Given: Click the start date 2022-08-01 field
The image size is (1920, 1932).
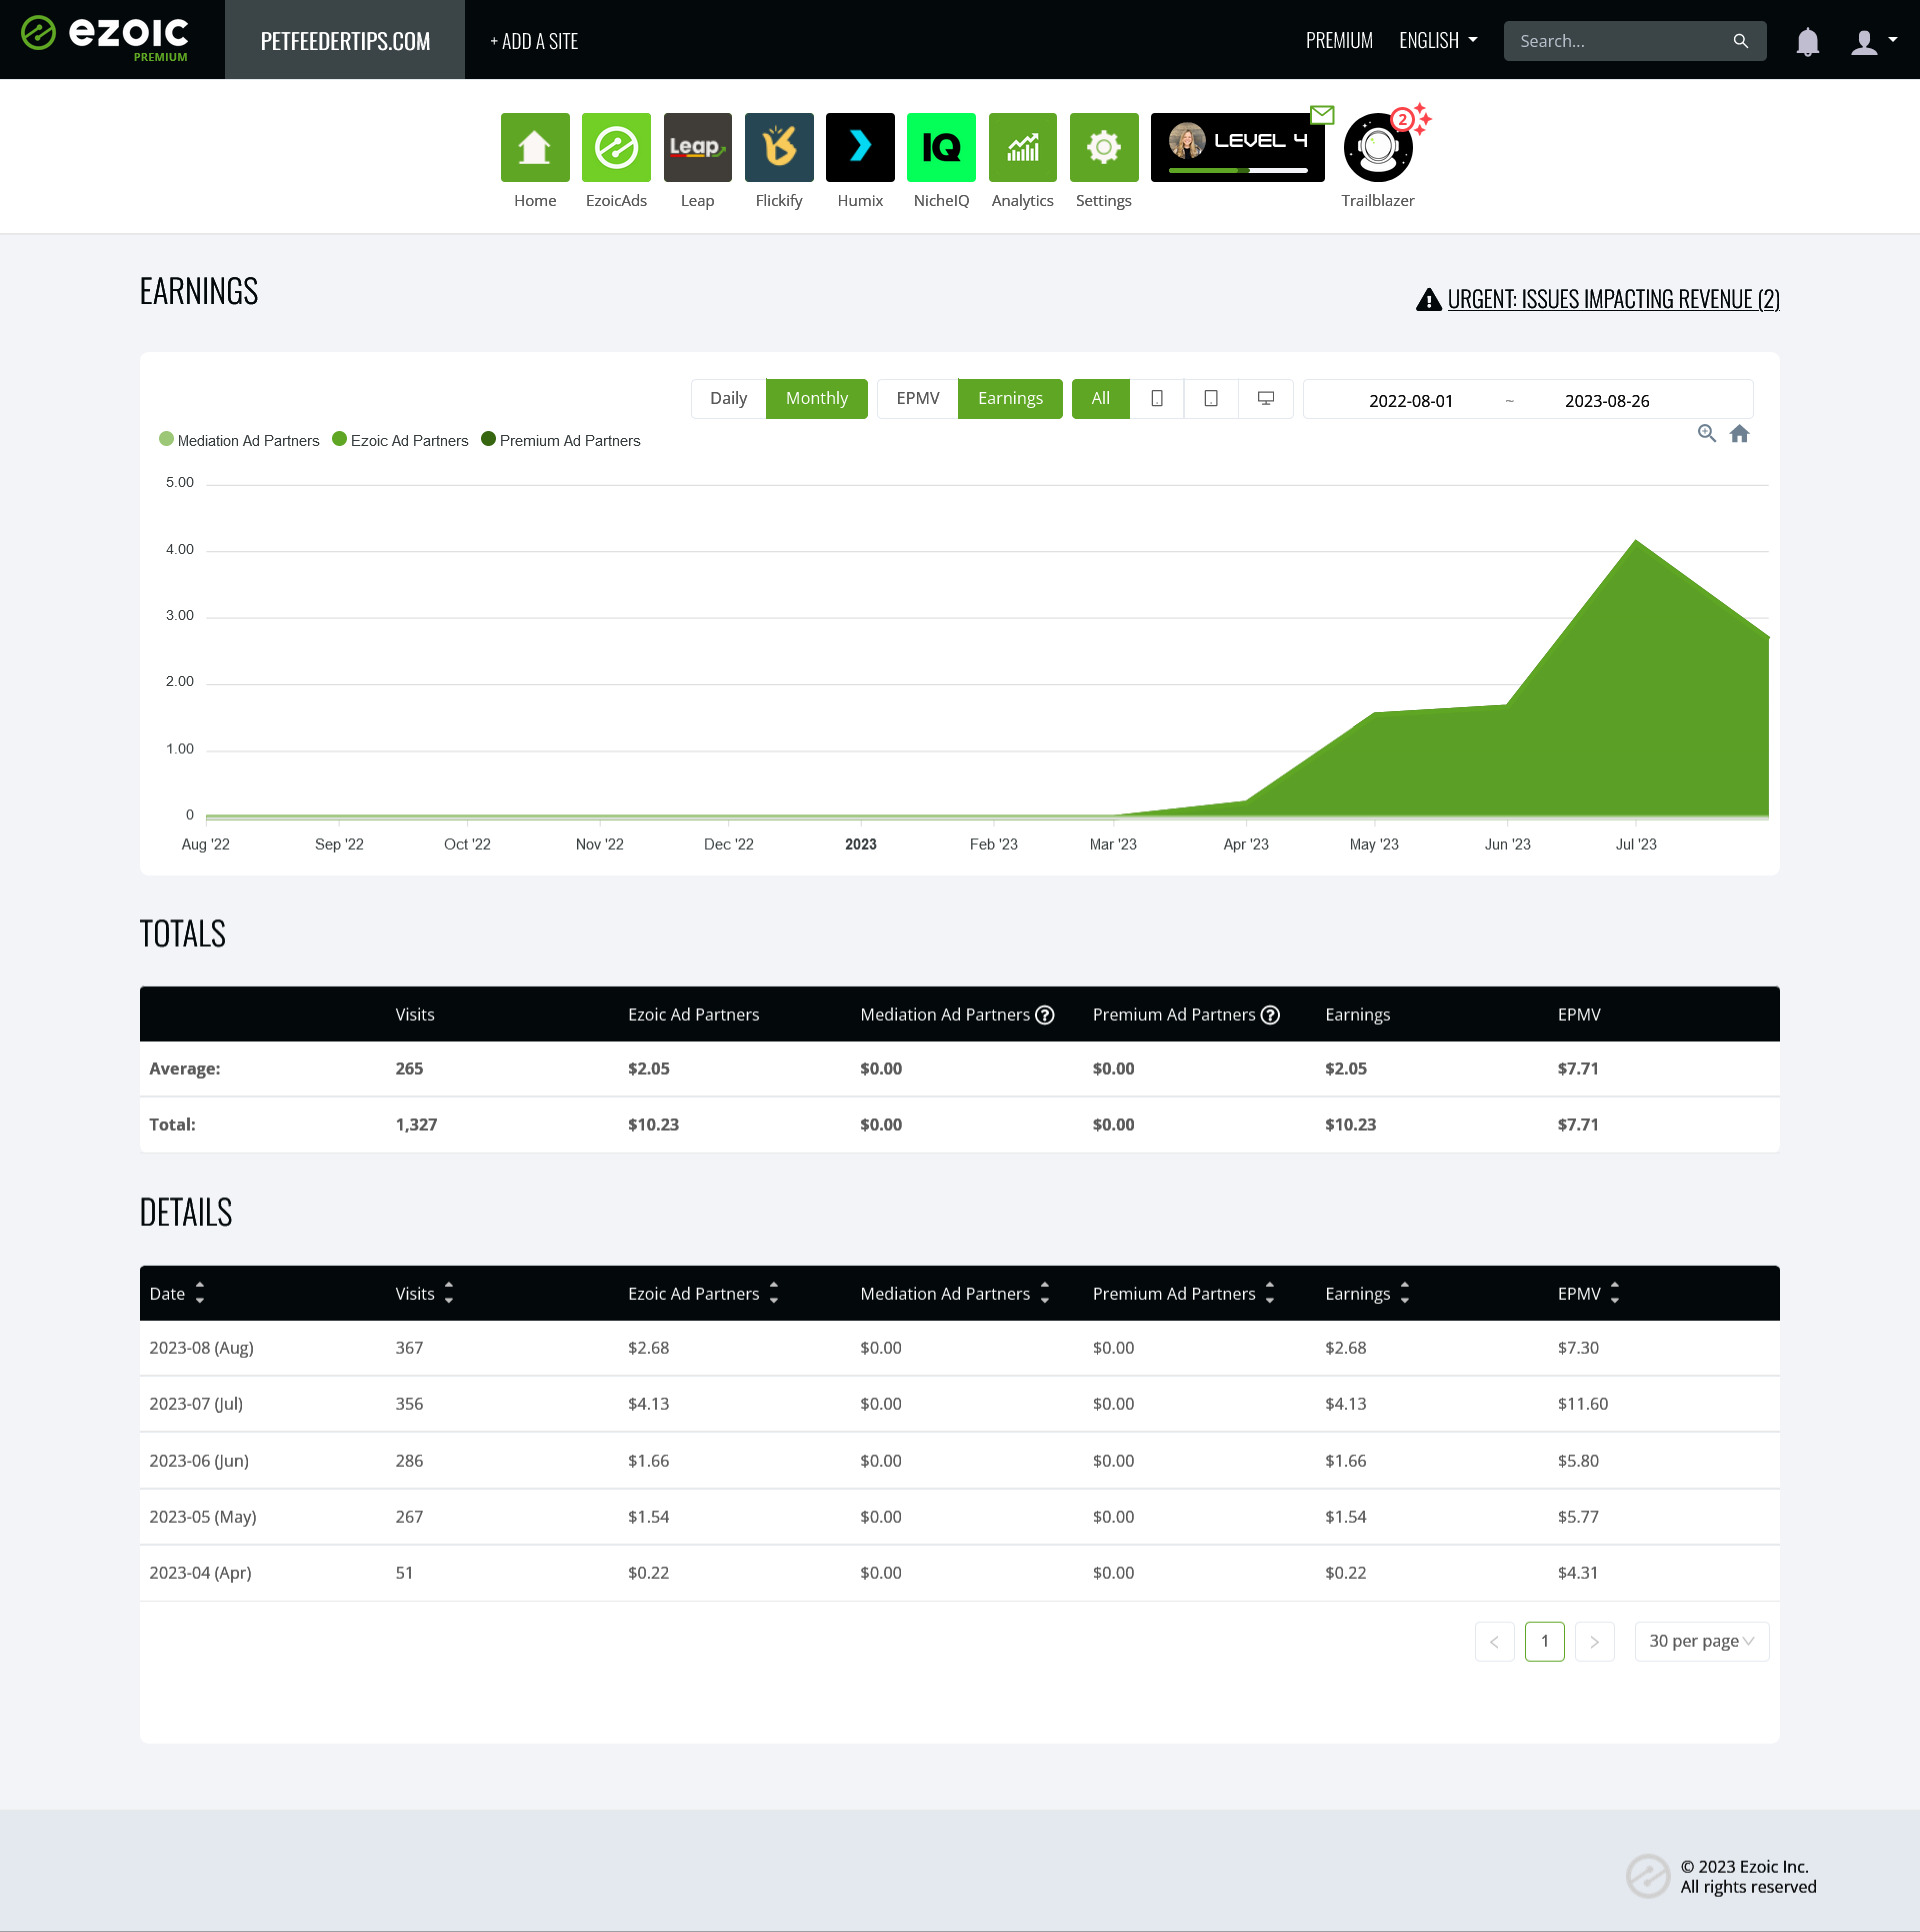Looking at the screenshot, I should [1410, 400].
